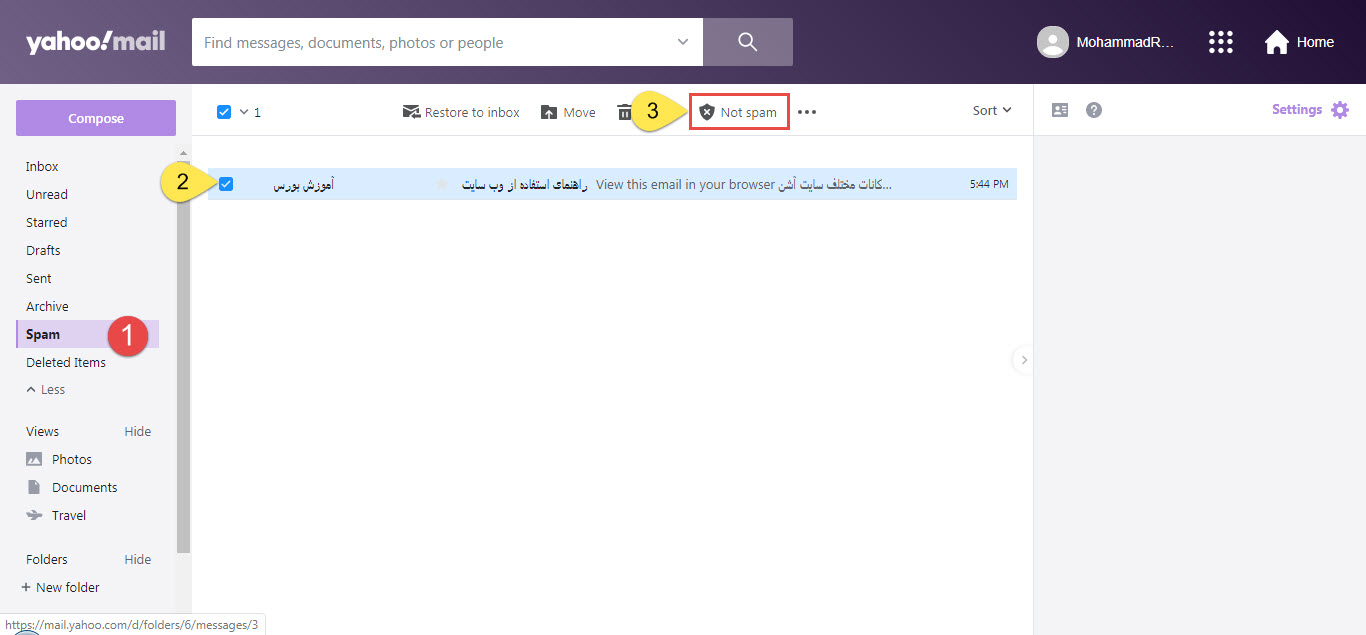The width and height of the screenshot is (1366, 635).
Task: Click the help question mark icon
Action: 1094,110
